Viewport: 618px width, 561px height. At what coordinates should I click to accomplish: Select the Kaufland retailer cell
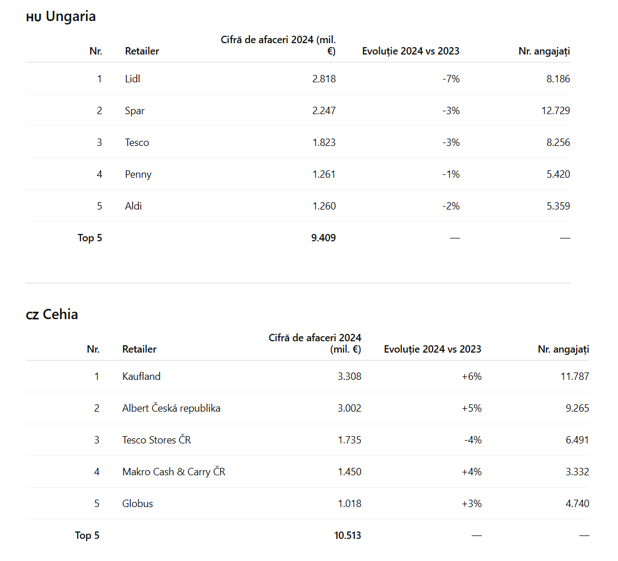(x=141, y=376)
